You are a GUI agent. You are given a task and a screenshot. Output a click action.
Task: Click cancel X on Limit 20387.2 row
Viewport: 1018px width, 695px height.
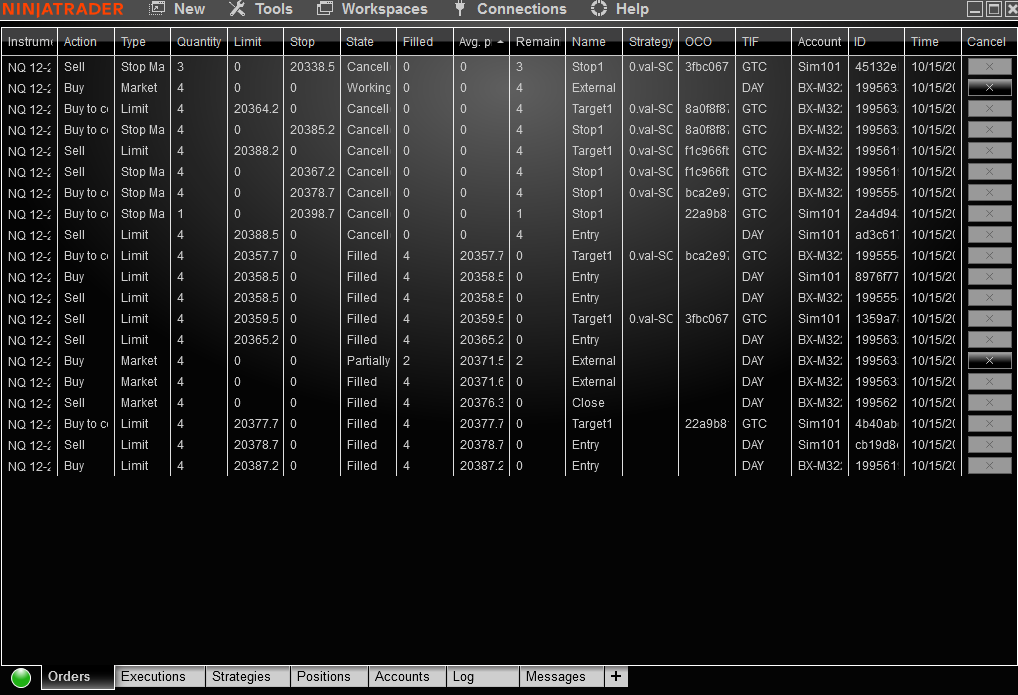[x=989, y=466]
